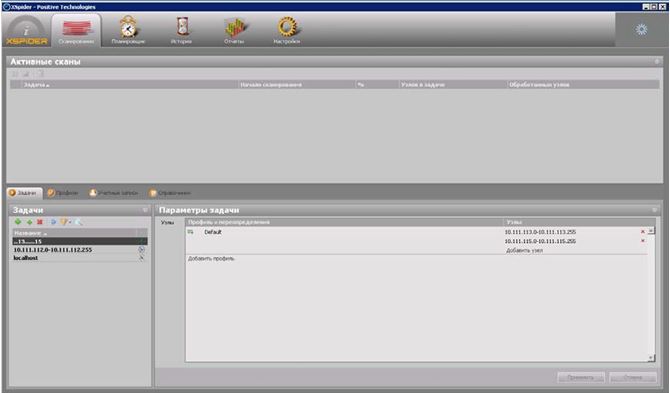Viewport: 670px width, 393px height.
Task: Click the status icon of task 10.111.112.0-10.111.112.255
Action: [141, 249]
